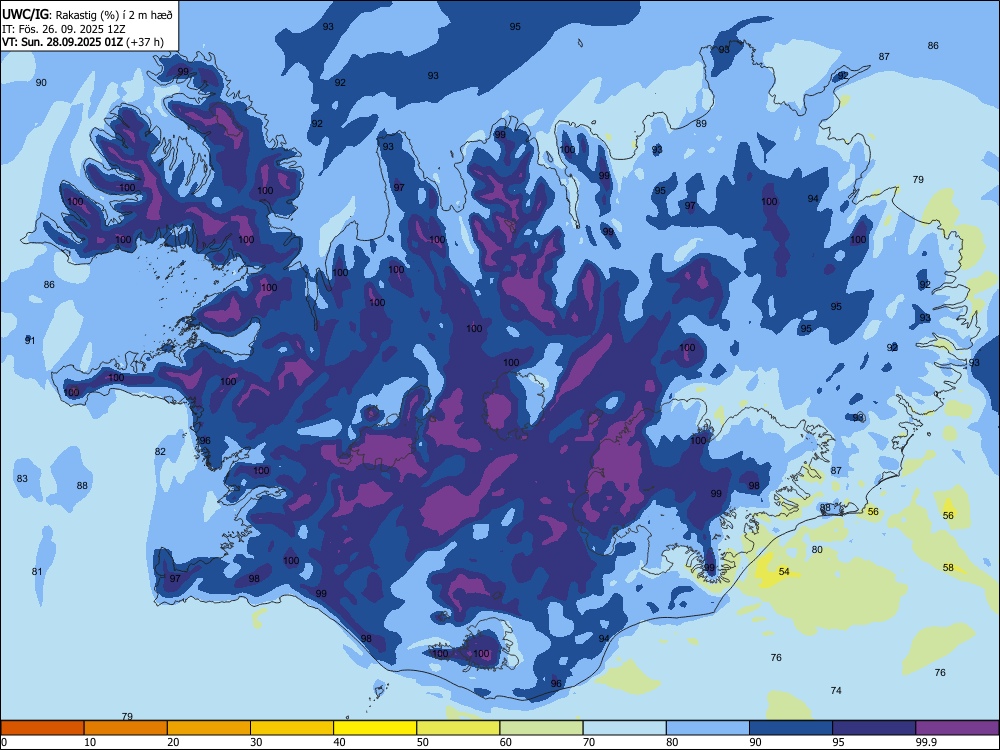Click the 10–20 orange legend swatch

pyautogui.click(x=126, y=728)
